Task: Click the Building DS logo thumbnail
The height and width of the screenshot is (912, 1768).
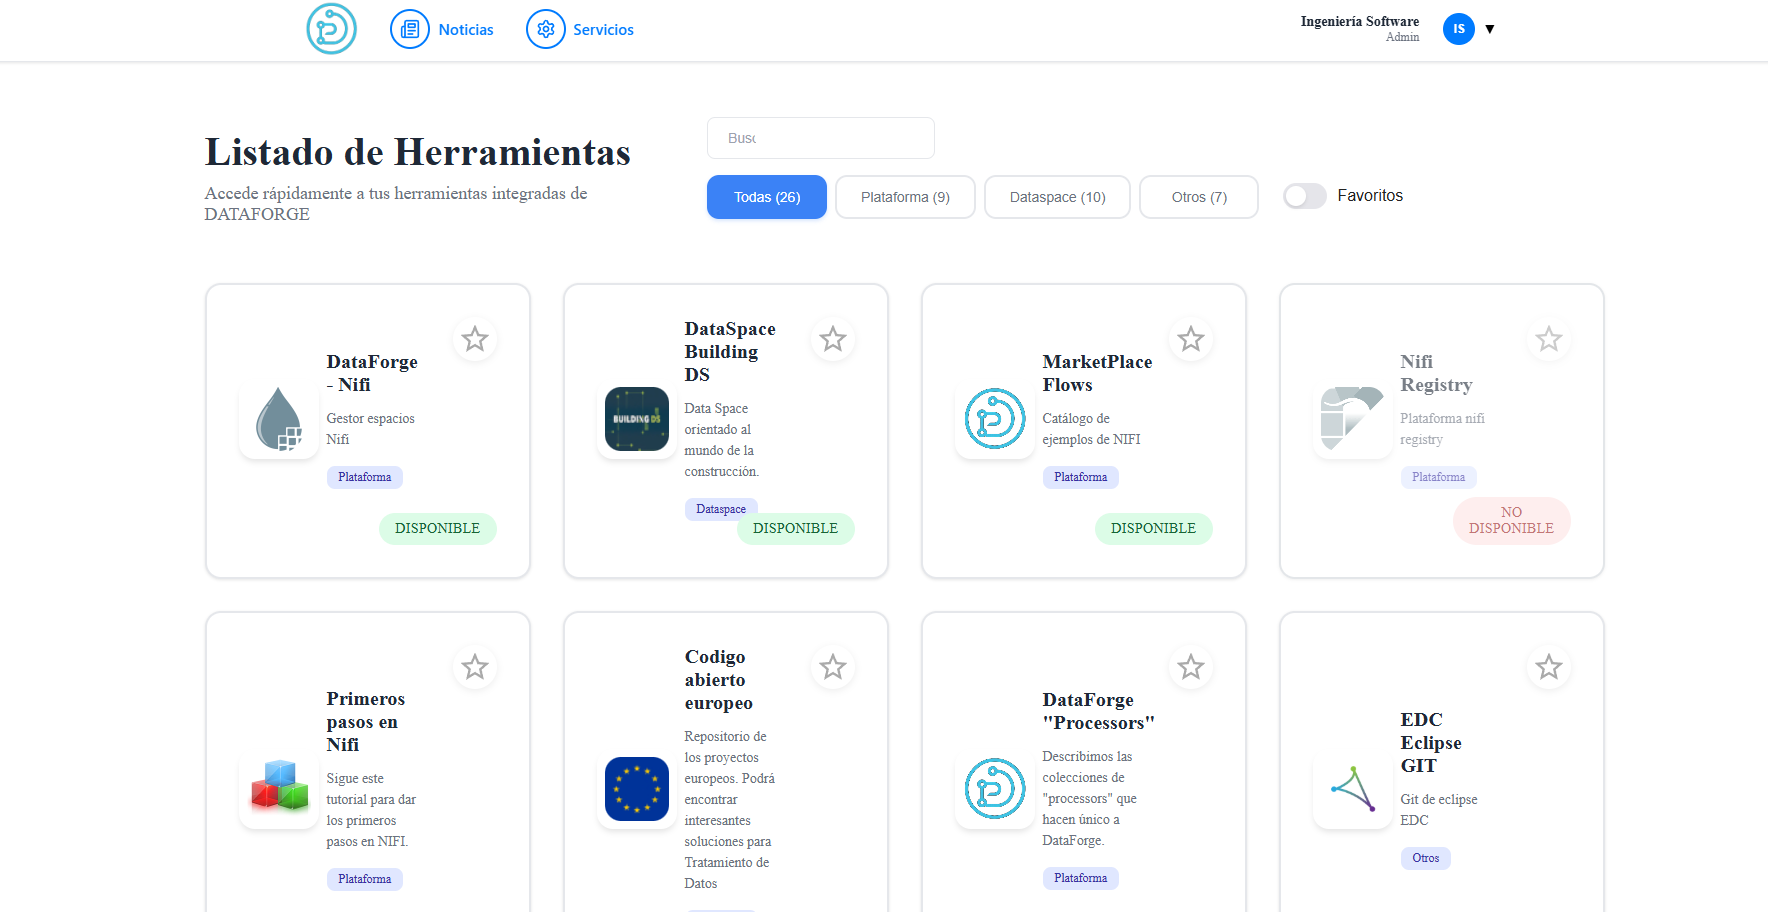Action: click(637, 419)
